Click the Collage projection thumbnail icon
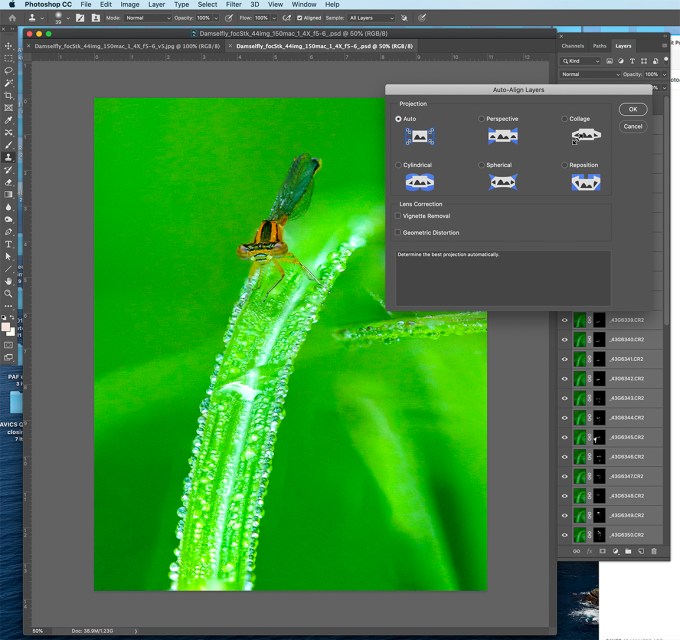Viewport: 680px width, 640px height. tap(586, 136)
